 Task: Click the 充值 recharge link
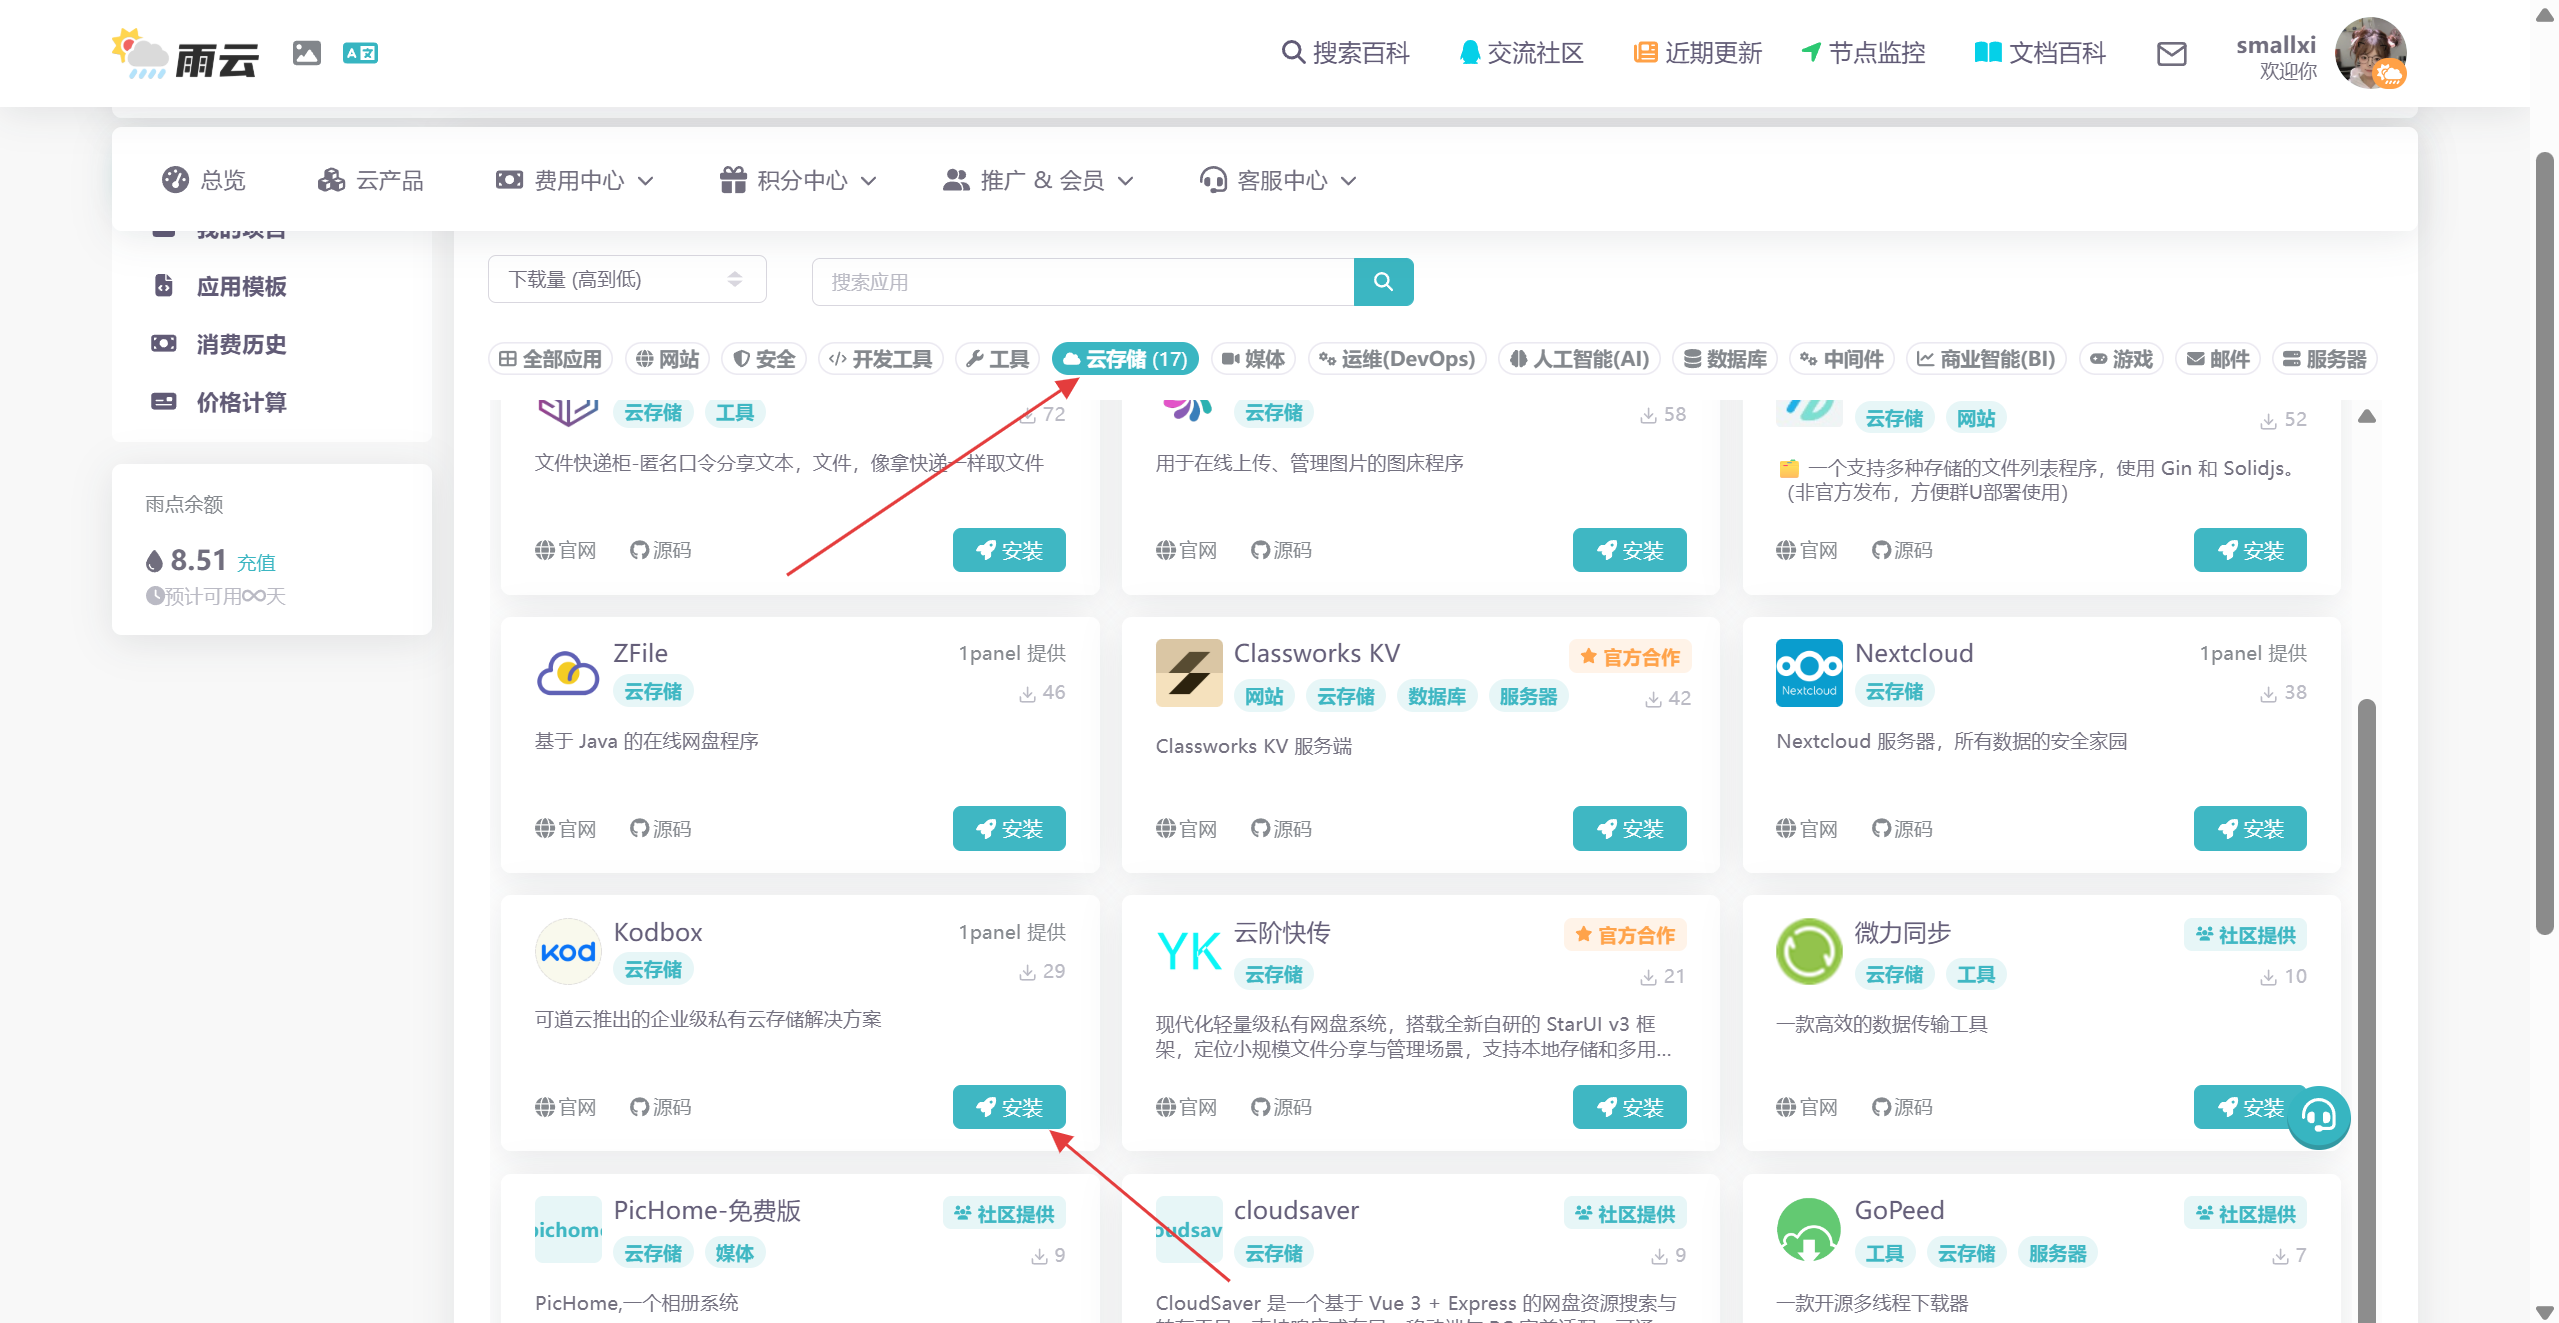click(x=256, y=563)
